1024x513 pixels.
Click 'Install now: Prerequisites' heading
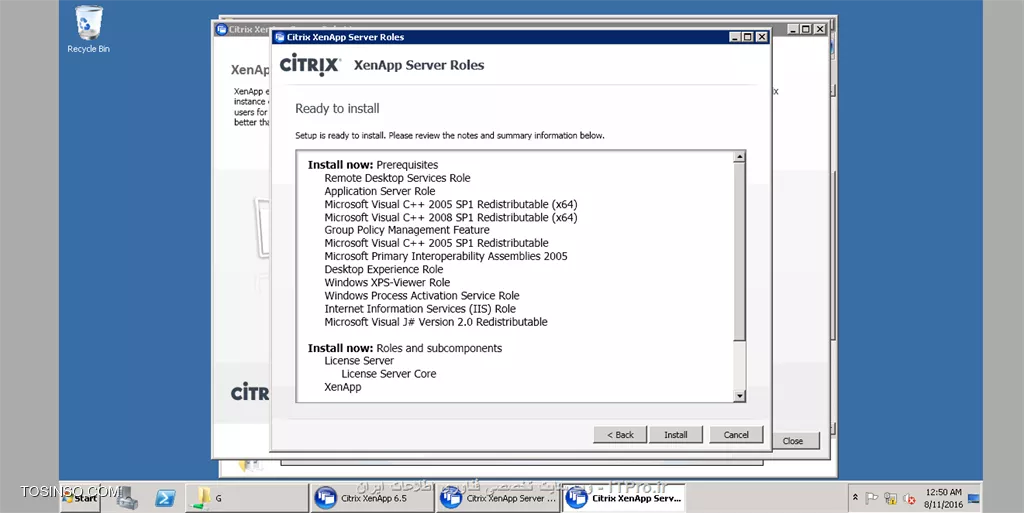click(x=373, y=165)
